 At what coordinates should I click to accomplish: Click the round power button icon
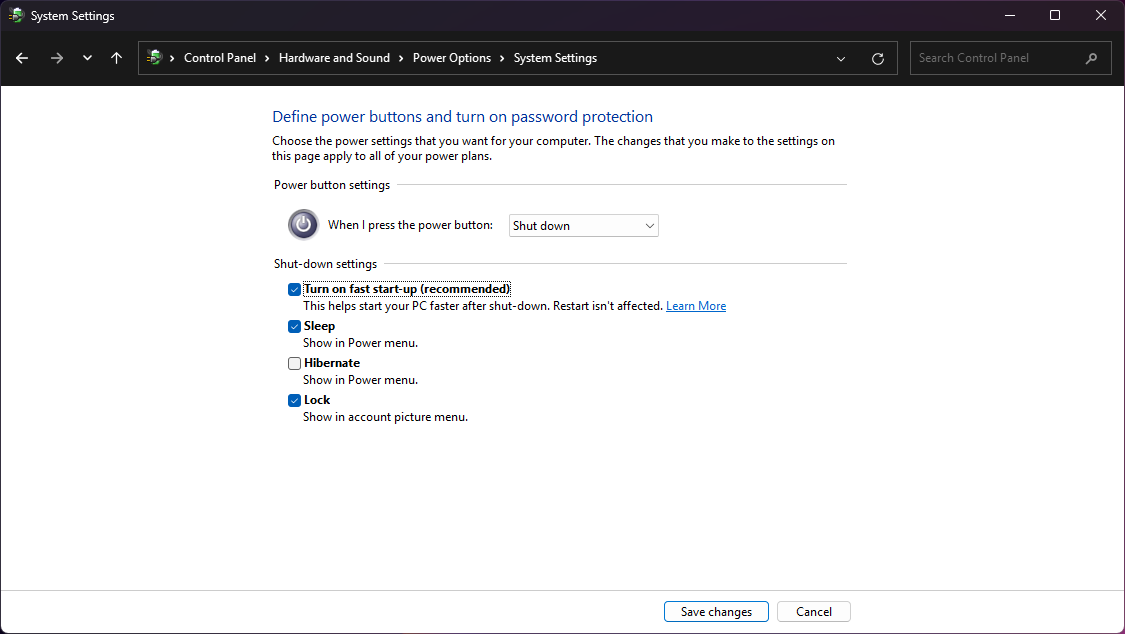click(x=303, y=224)
